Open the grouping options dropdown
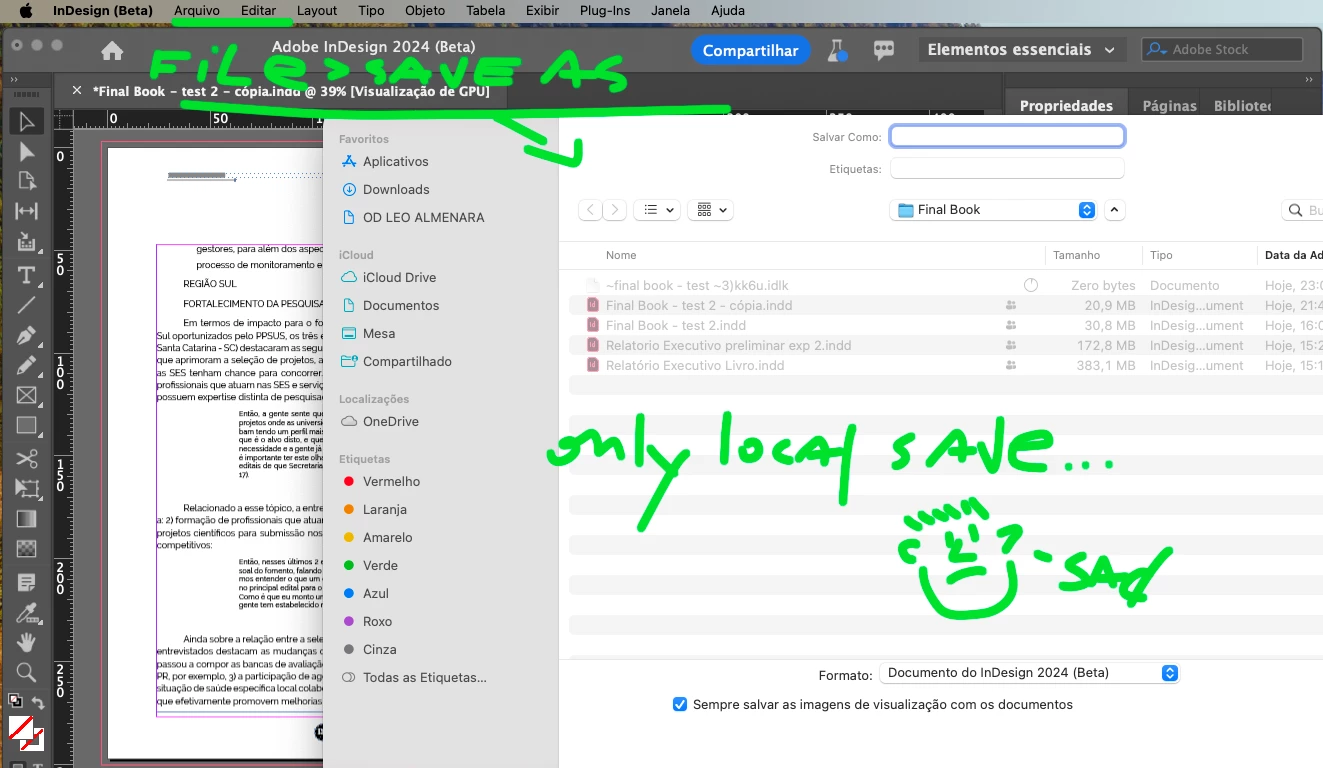The width and height of the screenshot is (1323, 768). (711, 210)
